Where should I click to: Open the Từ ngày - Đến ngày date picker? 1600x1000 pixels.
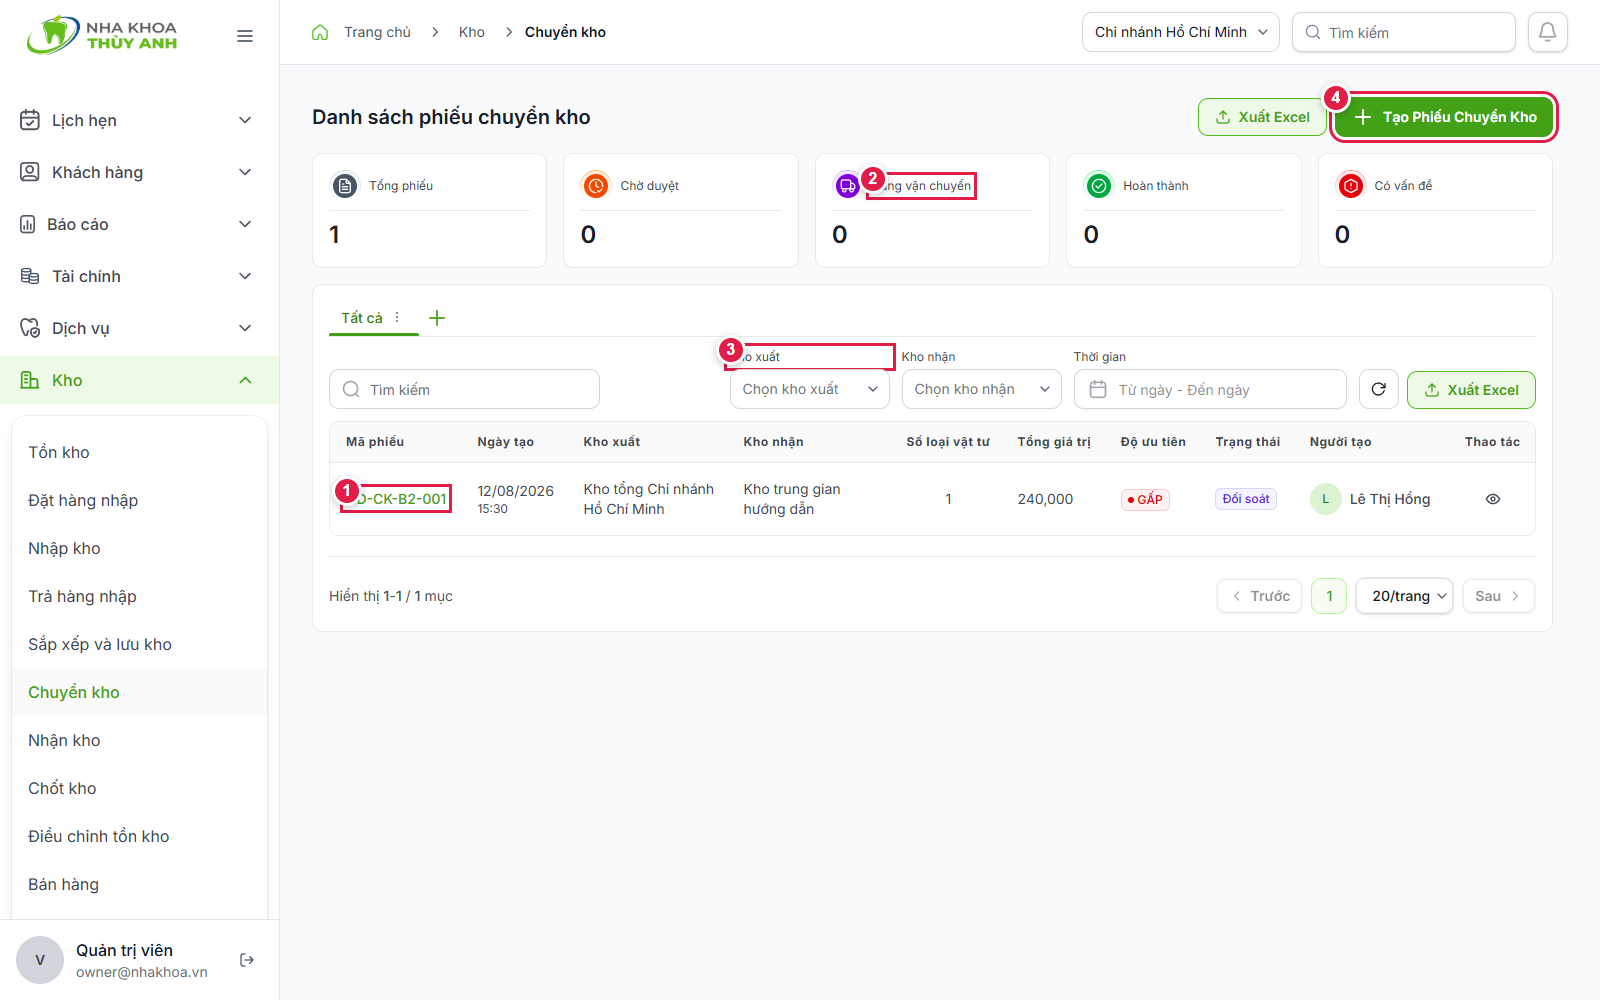point(1210,389)
